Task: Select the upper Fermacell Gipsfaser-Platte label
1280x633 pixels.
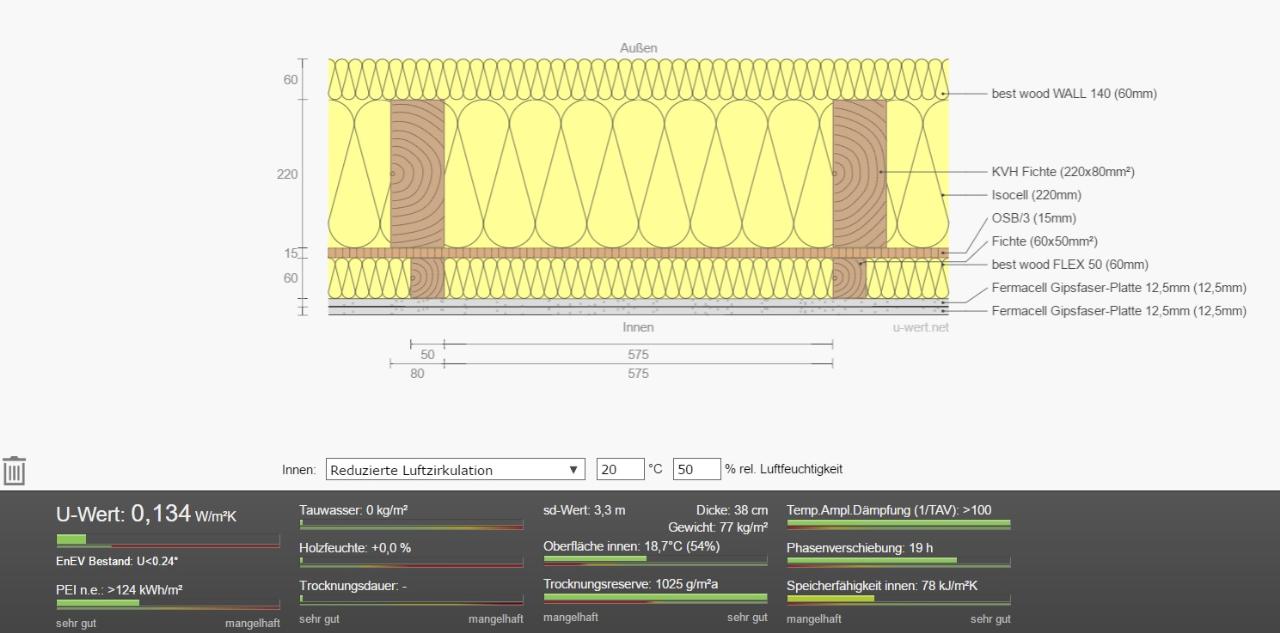Action: [x=1119, y=288]
